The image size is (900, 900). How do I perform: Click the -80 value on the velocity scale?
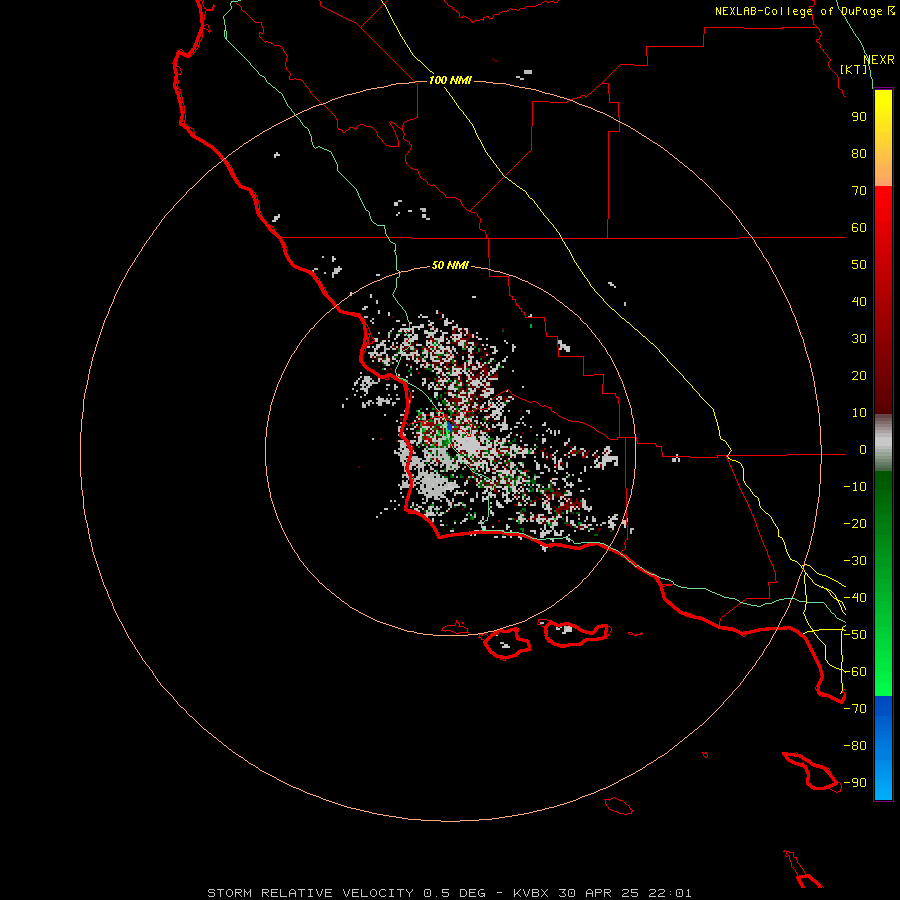[855, 746]
